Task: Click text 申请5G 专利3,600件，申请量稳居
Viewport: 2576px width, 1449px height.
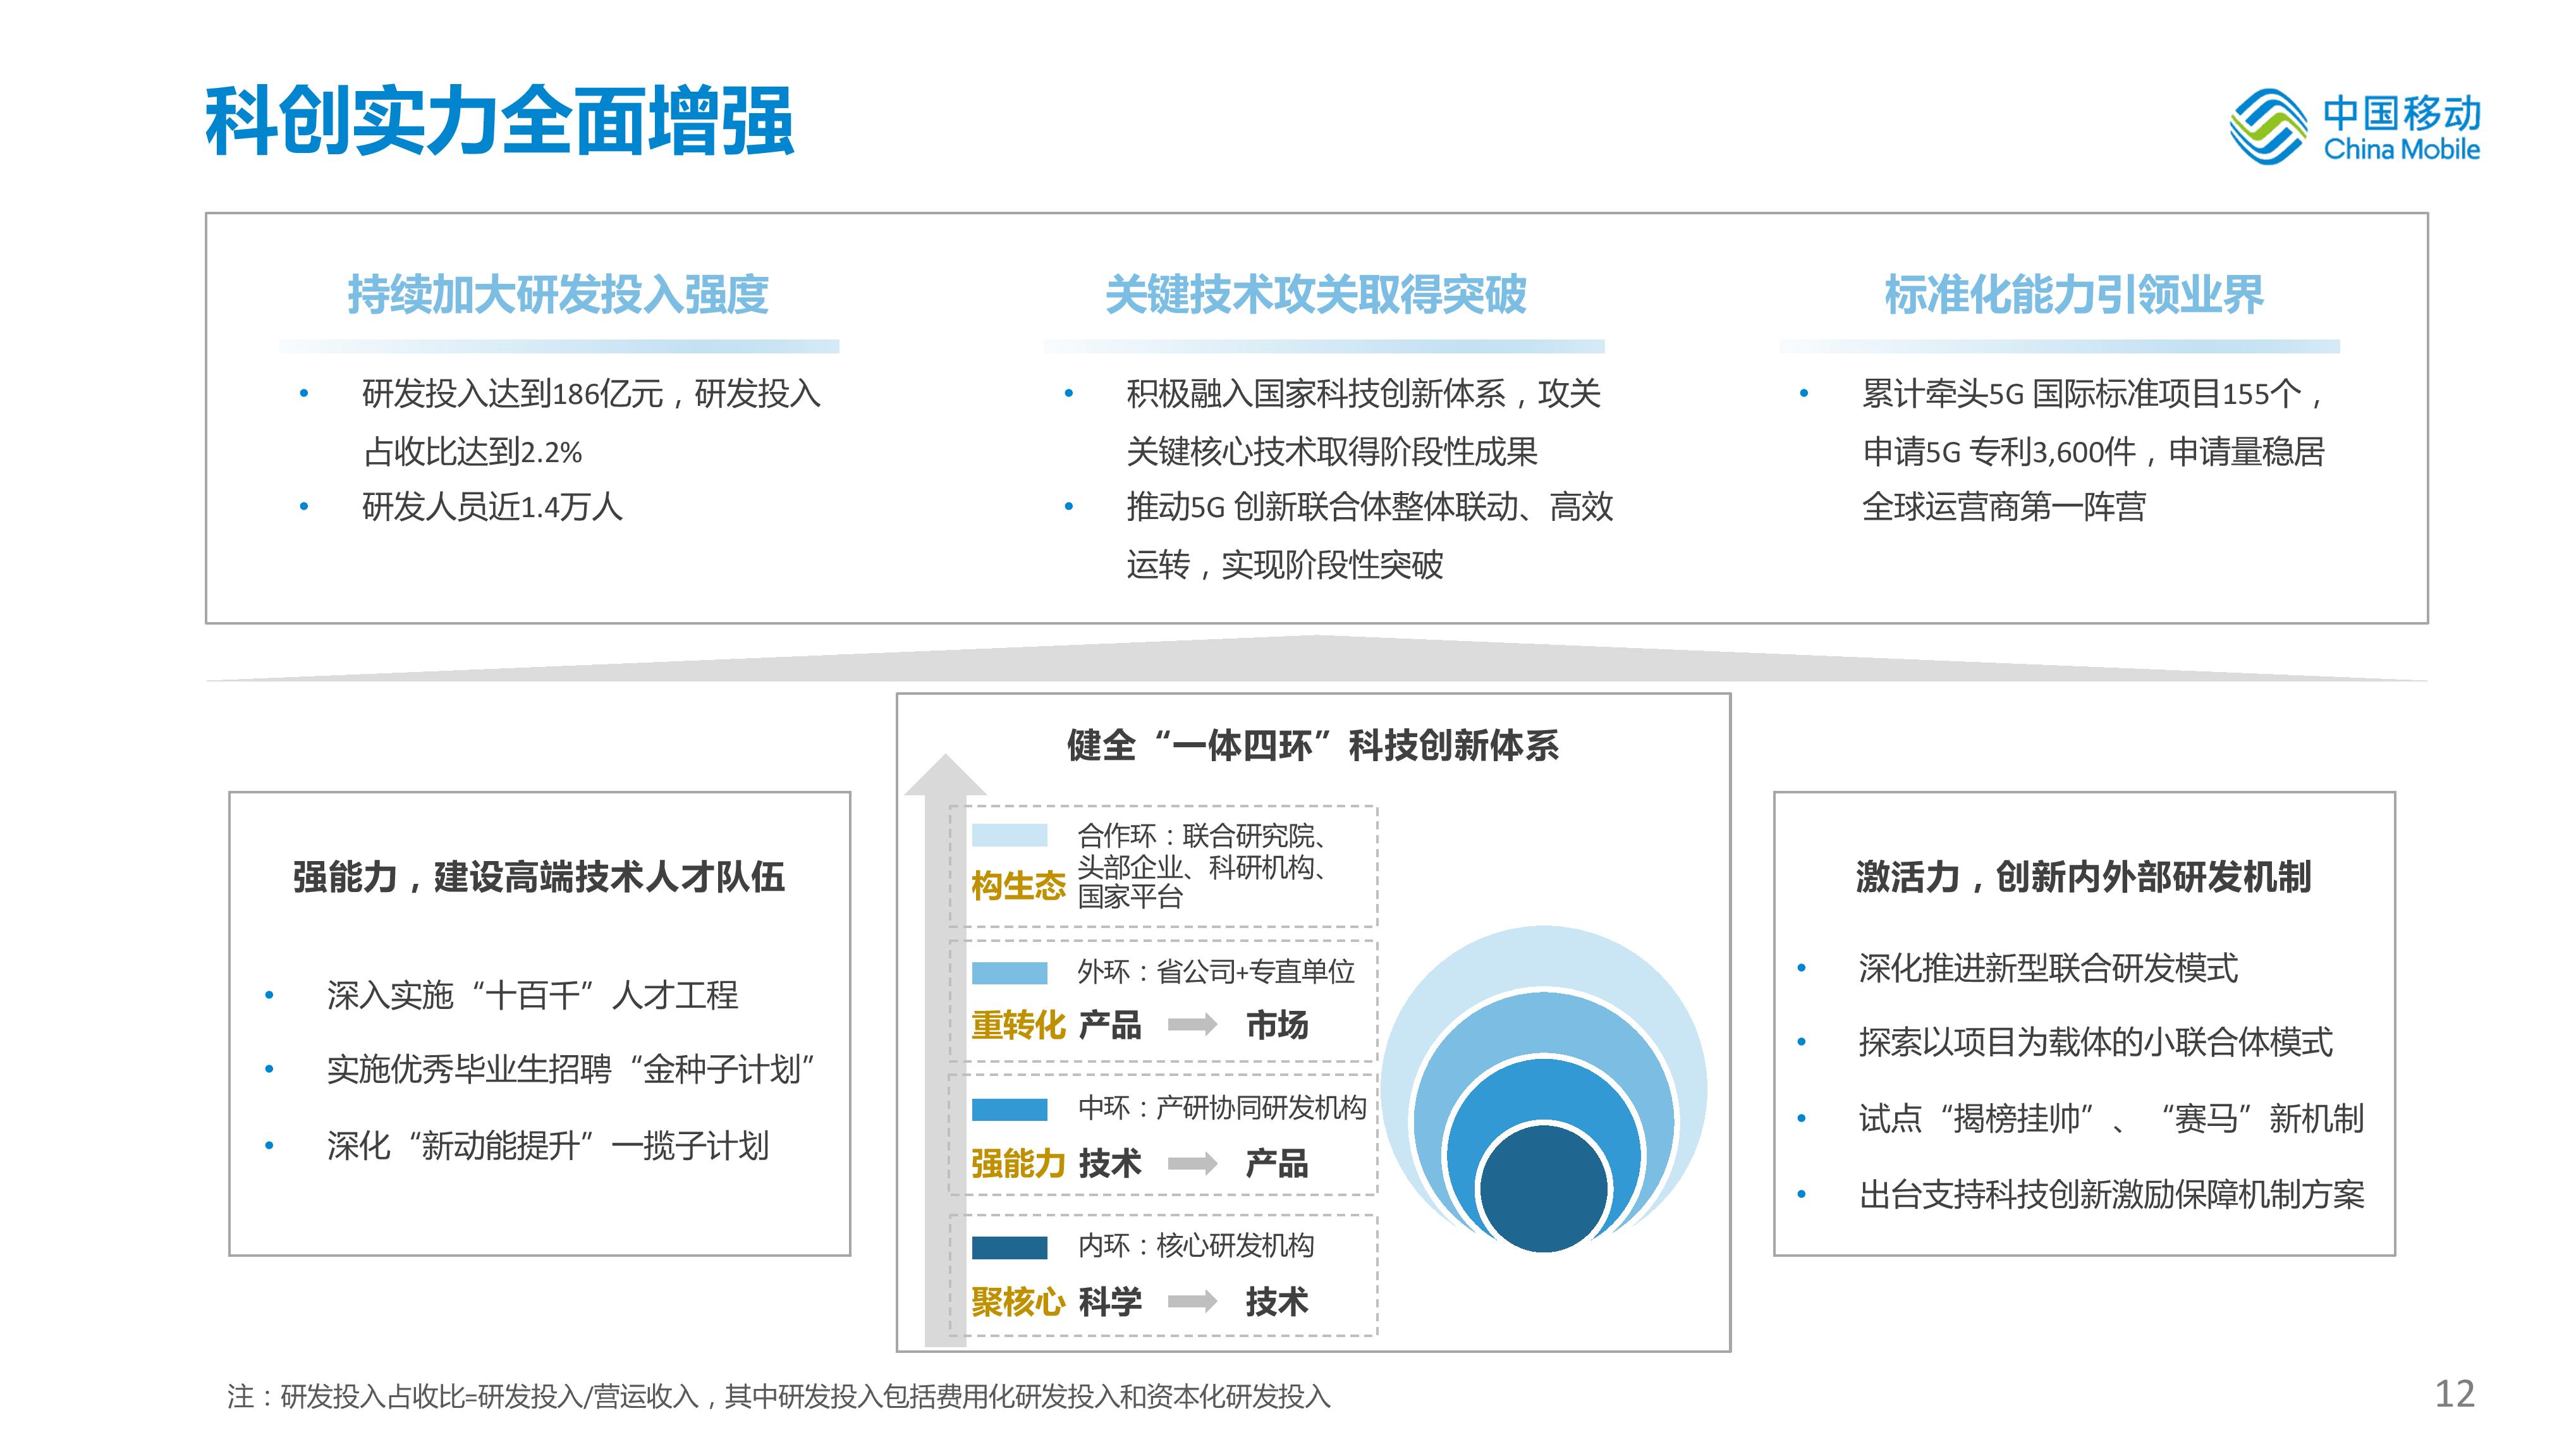Action: coord(2094,452)
